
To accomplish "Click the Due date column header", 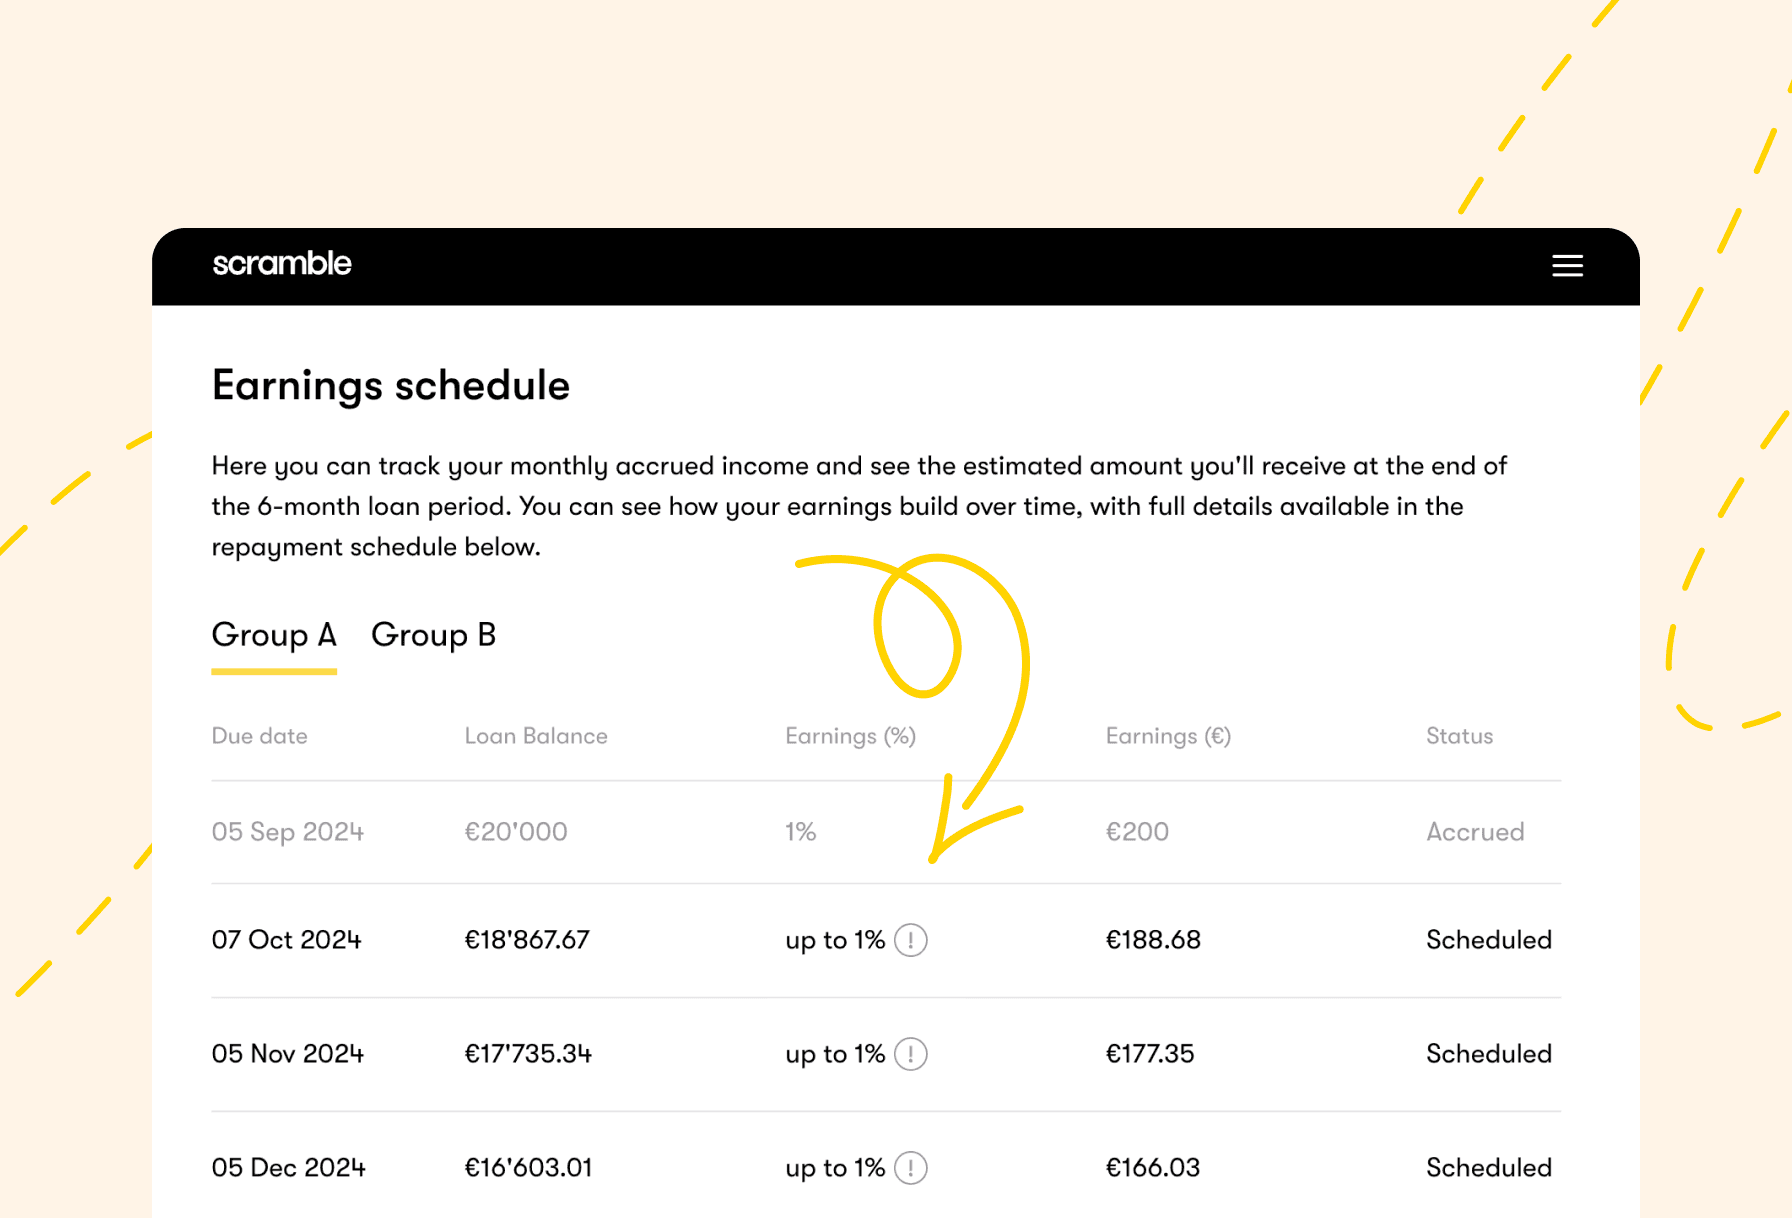I will (259, 736).
